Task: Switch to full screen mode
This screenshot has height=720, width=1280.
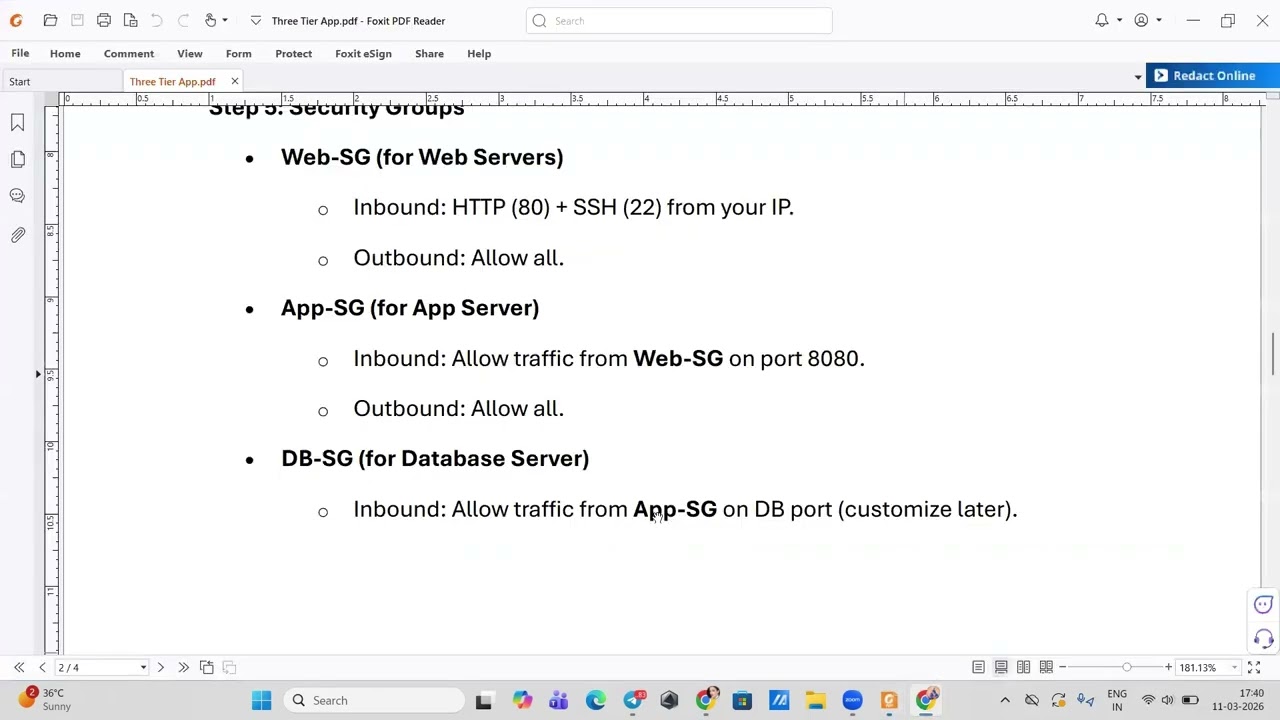Action: pos(1254,667)
